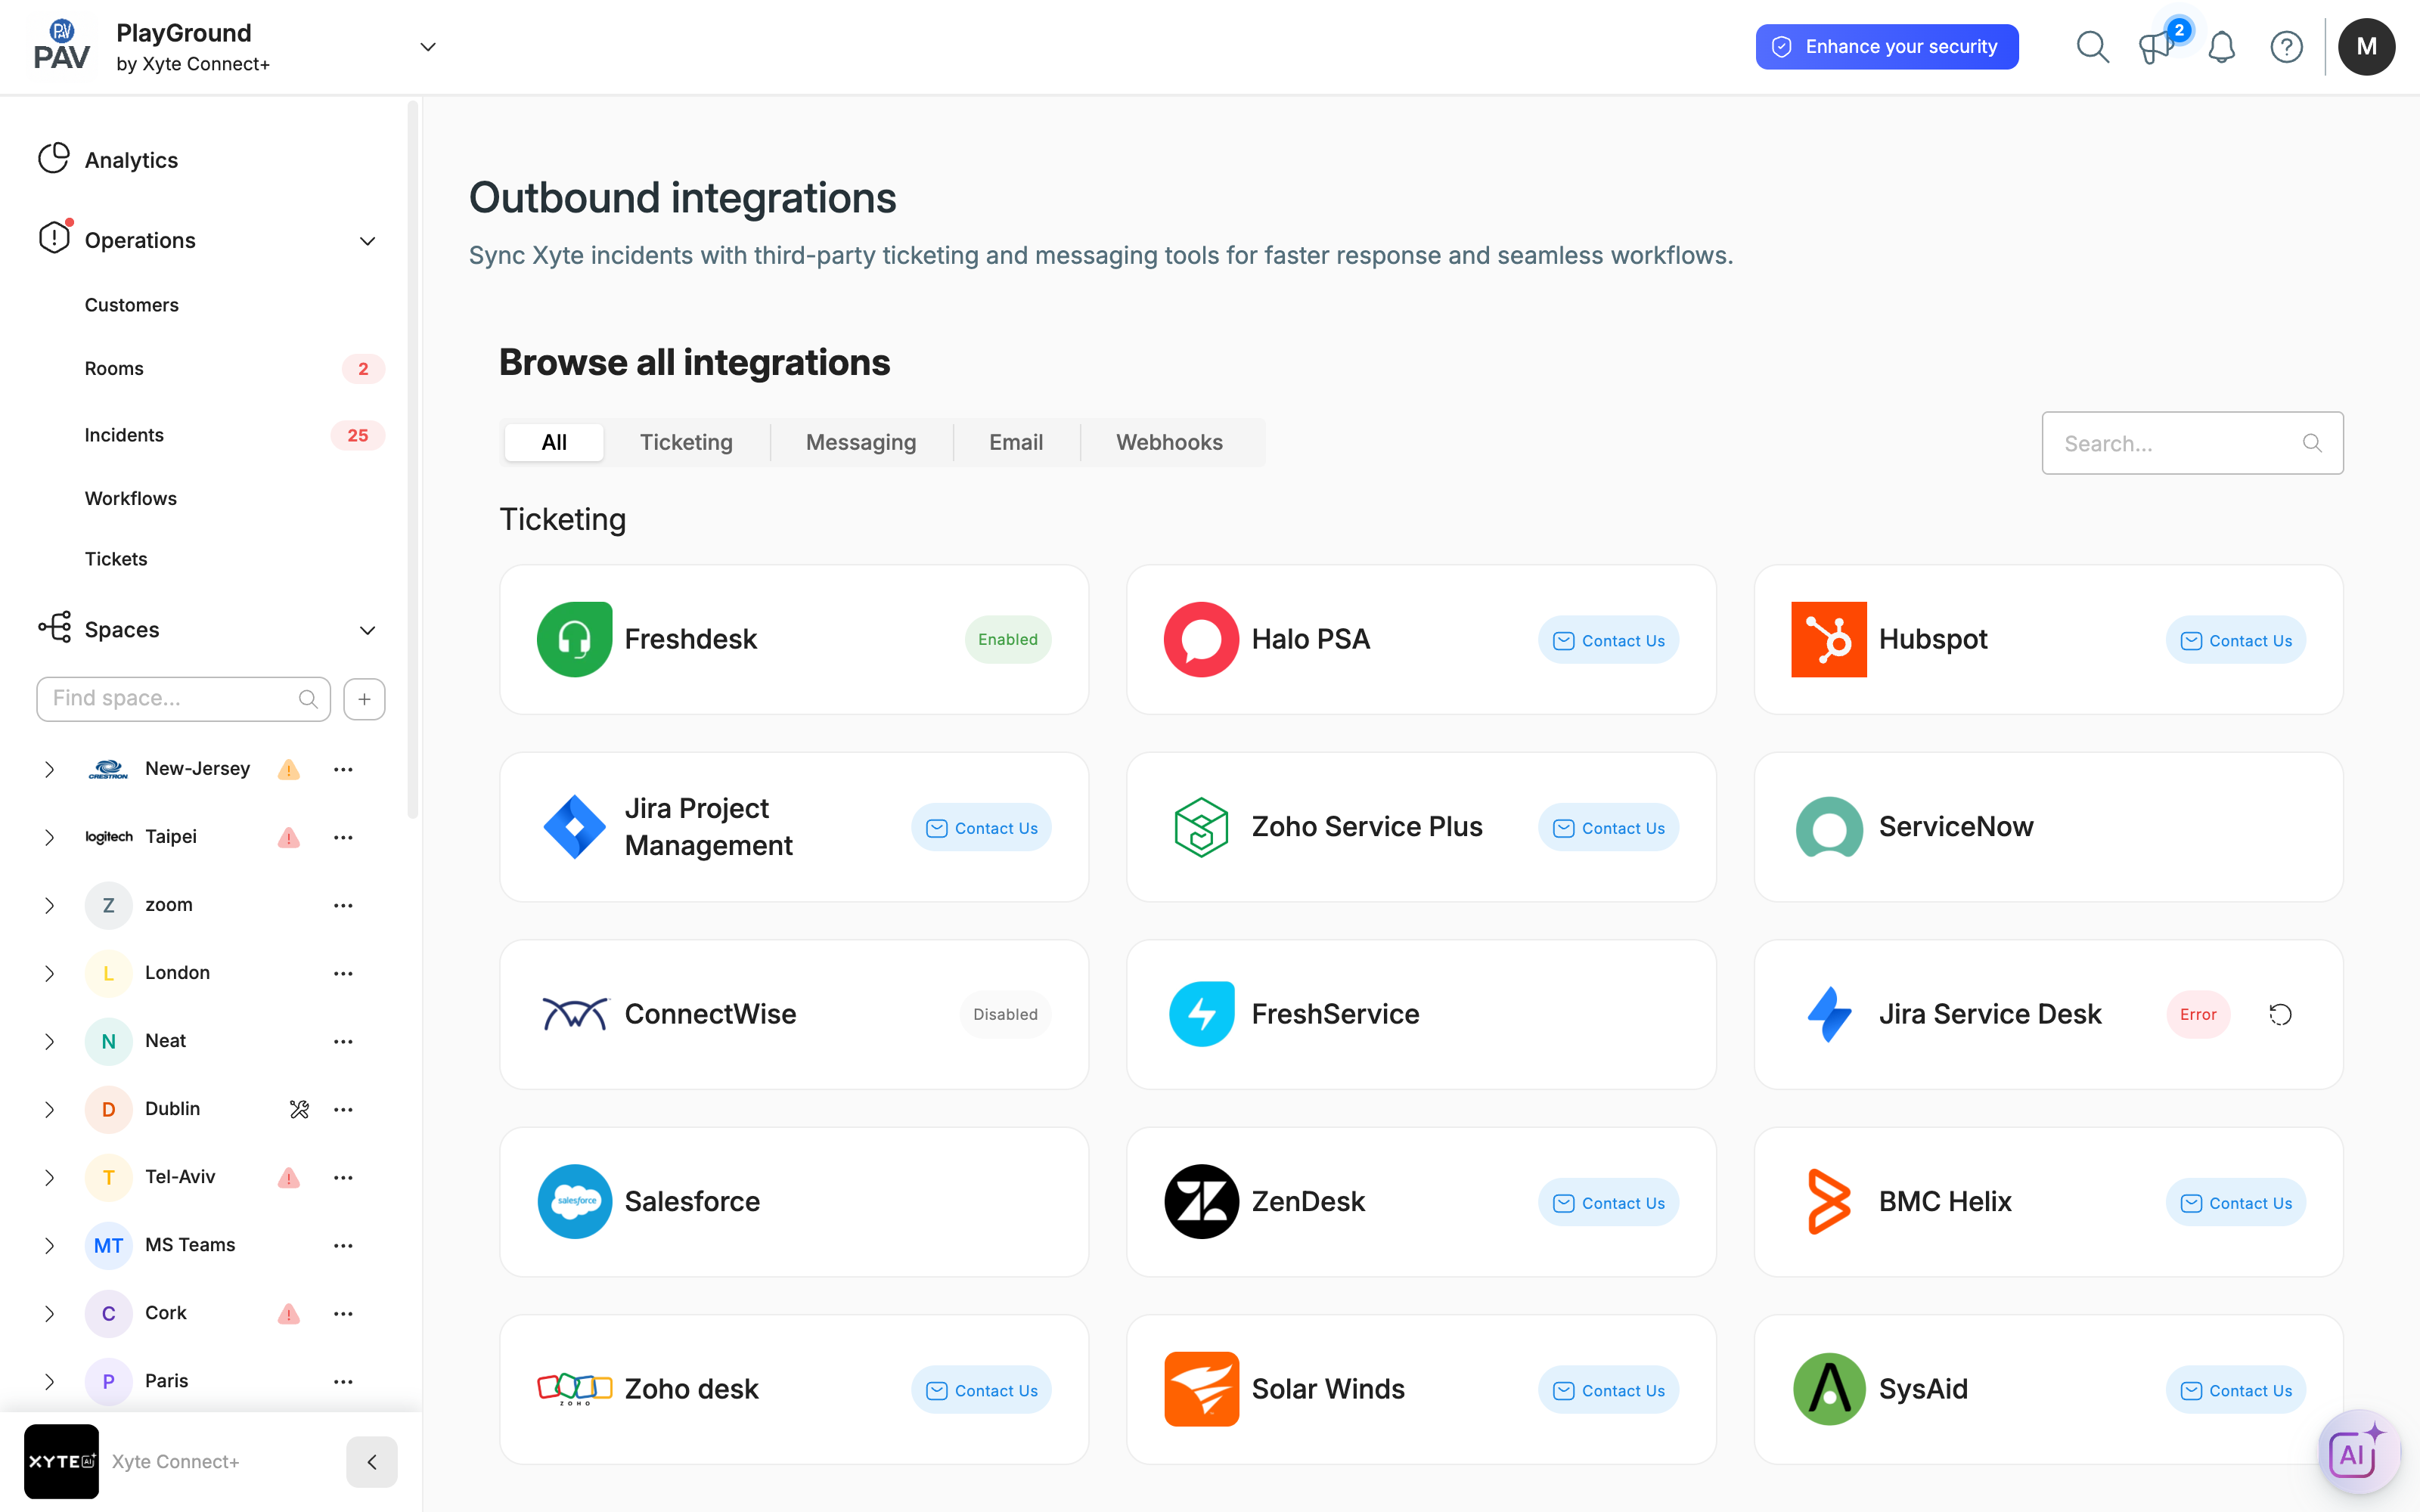Click the Freshdesk Enabled status badge
This screenshot has height=1512, width=2420.
pos(1007,639)
